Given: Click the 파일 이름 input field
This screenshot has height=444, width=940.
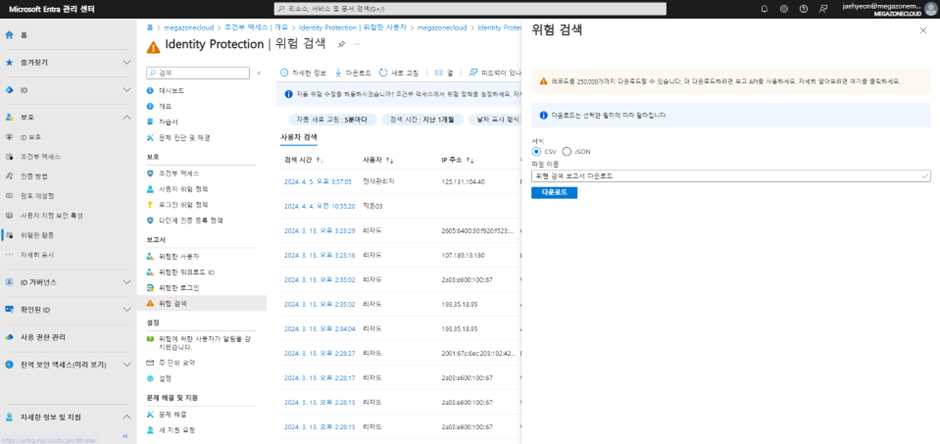Looking at the screenshot, I should (731, 176).
